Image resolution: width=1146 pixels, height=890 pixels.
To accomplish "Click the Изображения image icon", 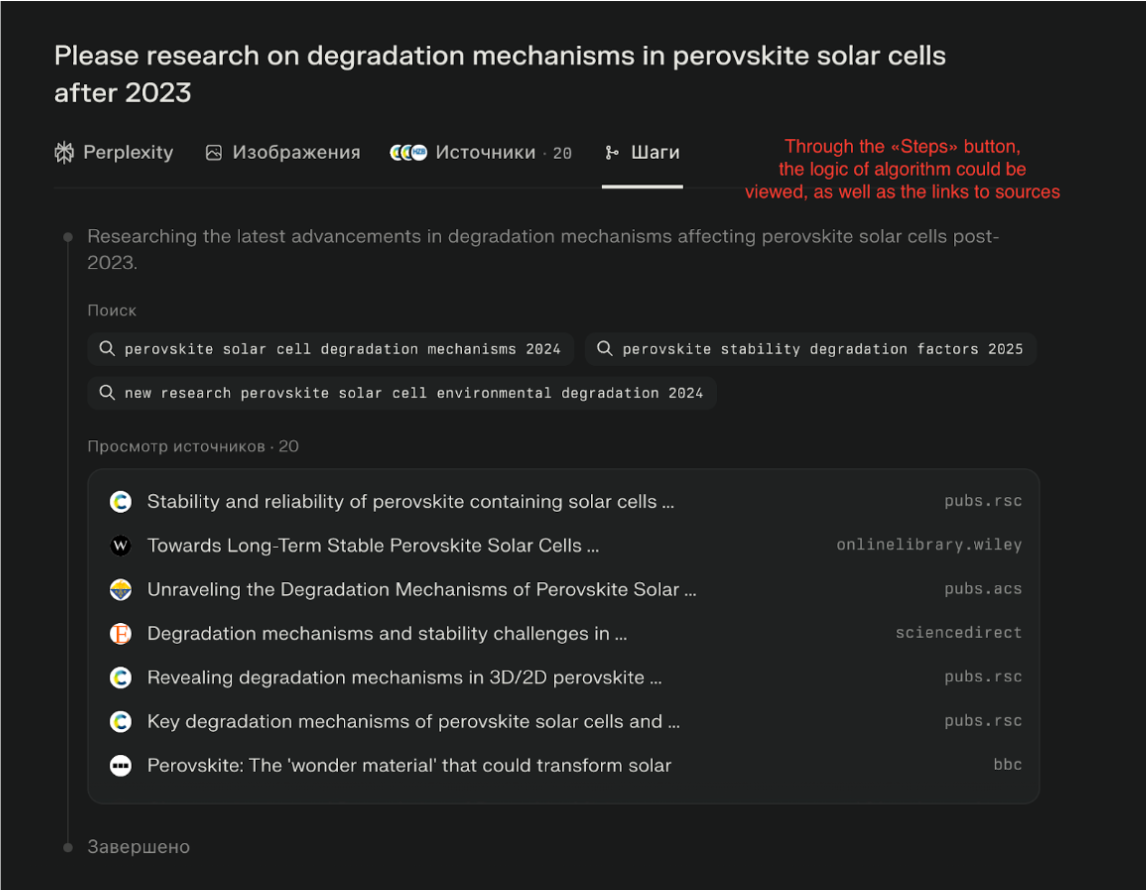I will [213, 153].
